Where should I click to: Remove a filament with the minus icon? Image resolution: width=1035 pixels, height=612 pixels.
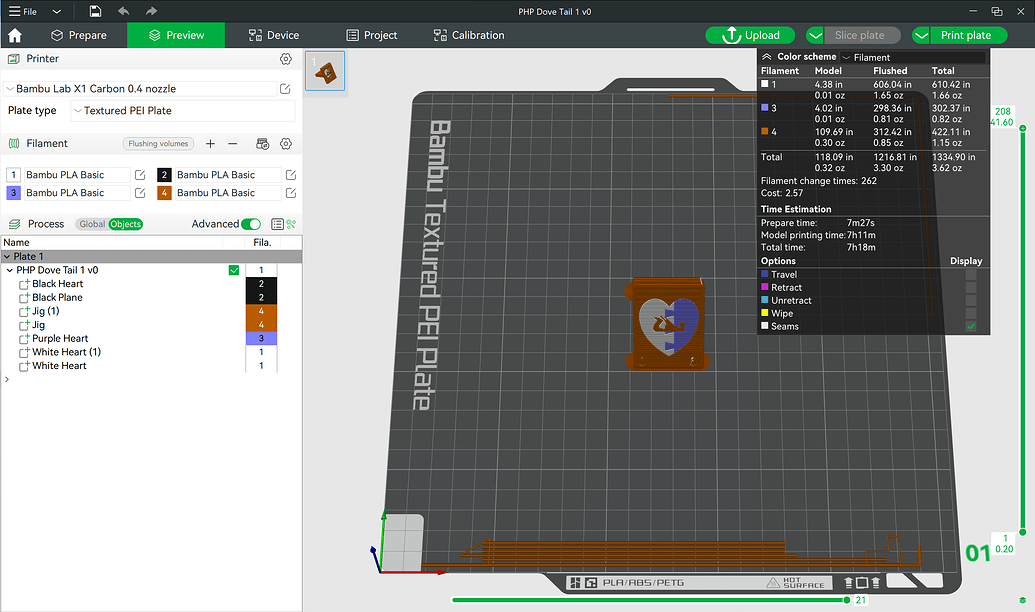pos(232,143)
